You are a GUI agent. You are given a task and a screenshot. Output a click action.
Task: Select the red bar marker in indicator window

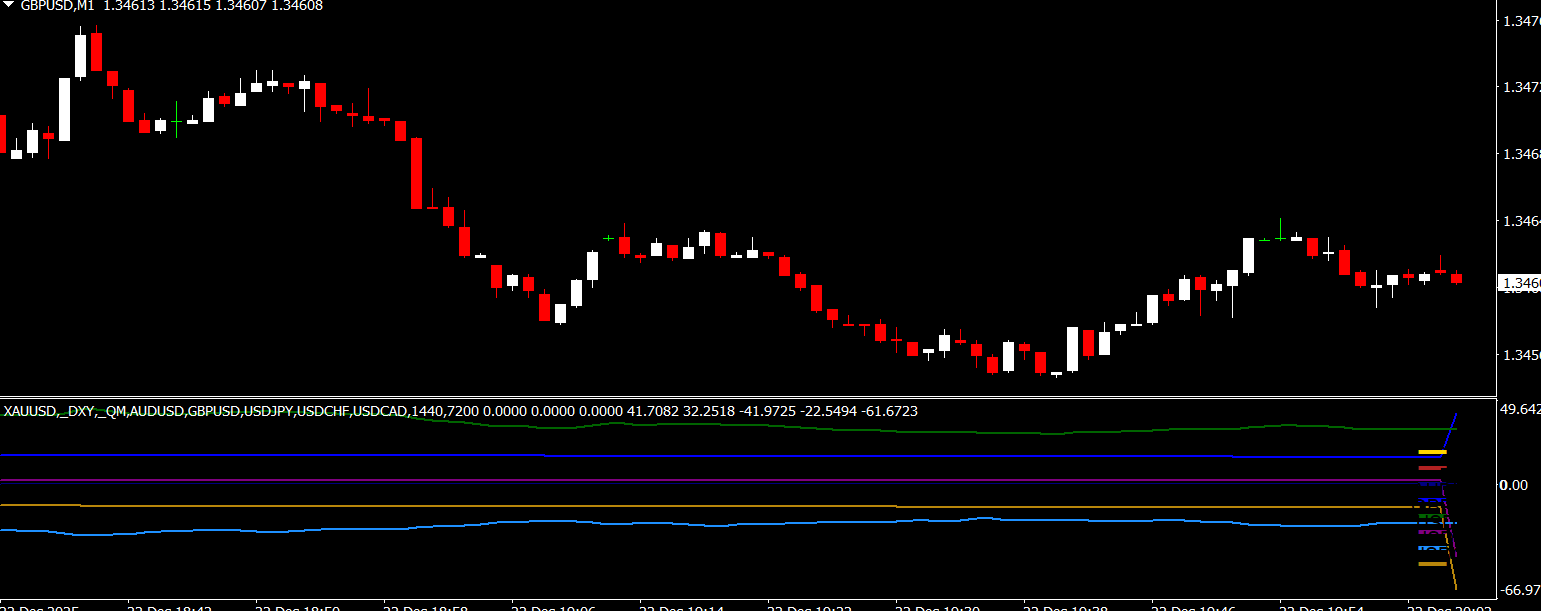tap(1432, 467)
